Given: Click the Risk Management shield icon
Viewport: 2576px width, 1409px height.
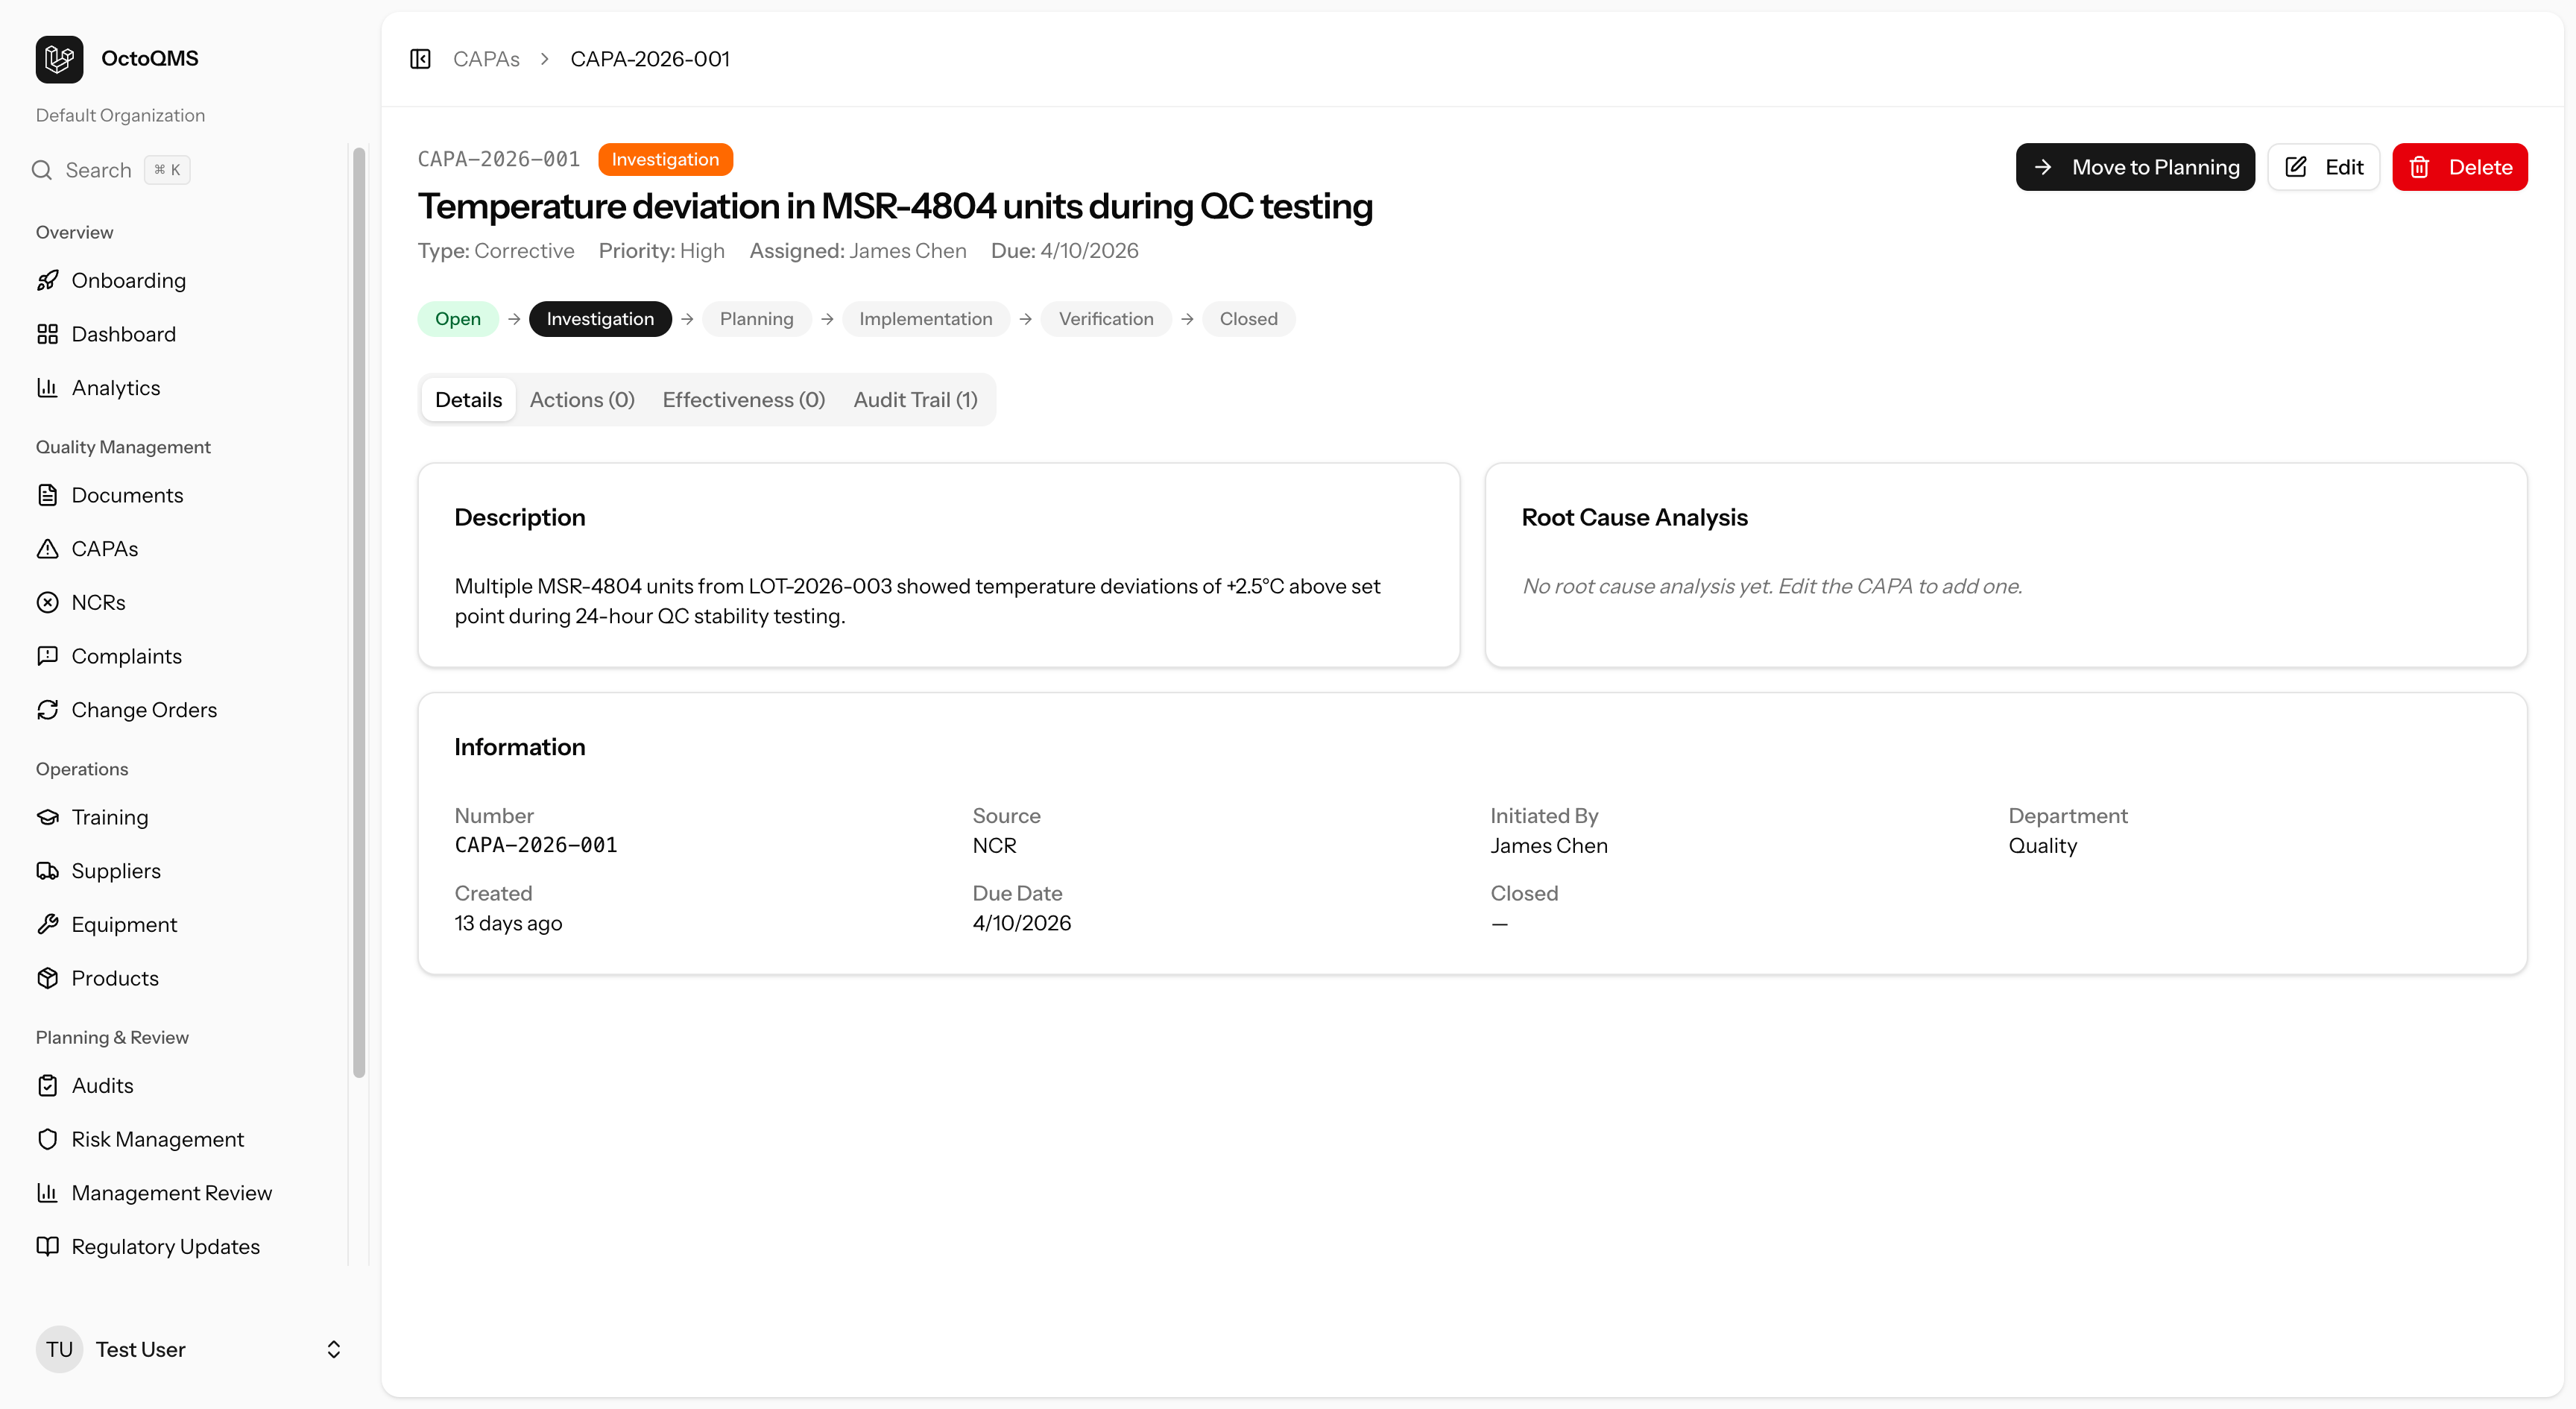Looking at the screenshot, I should pos(47,1139).
